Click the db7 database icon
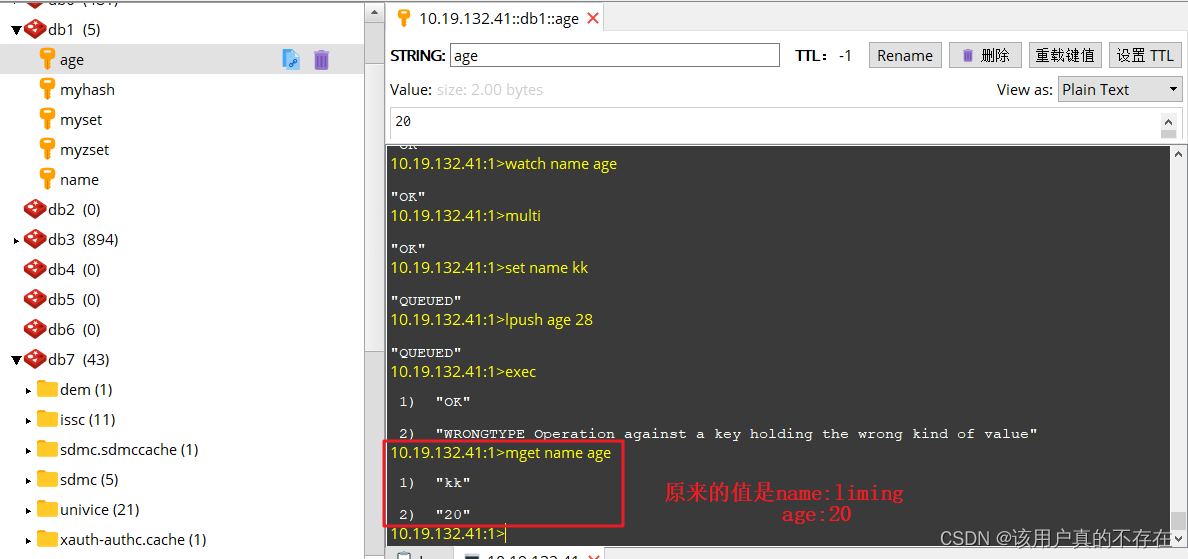 [35, 359]
